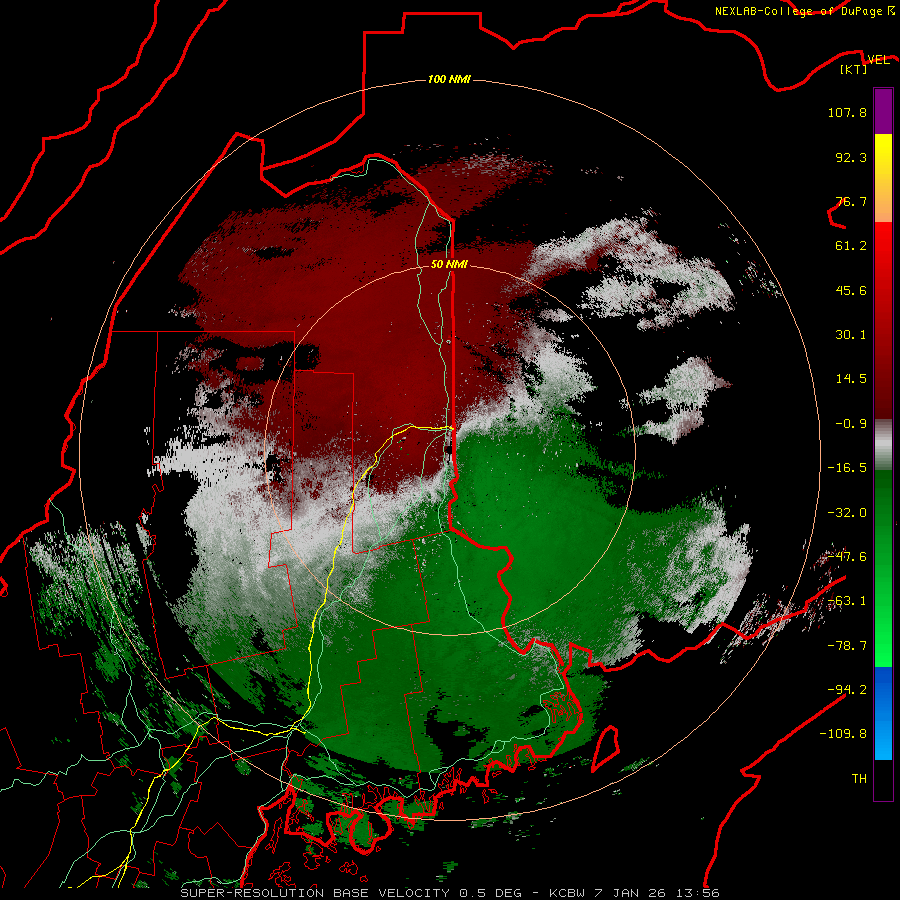
Task: Select the -0.9 scale value
Action: point(851,424)
